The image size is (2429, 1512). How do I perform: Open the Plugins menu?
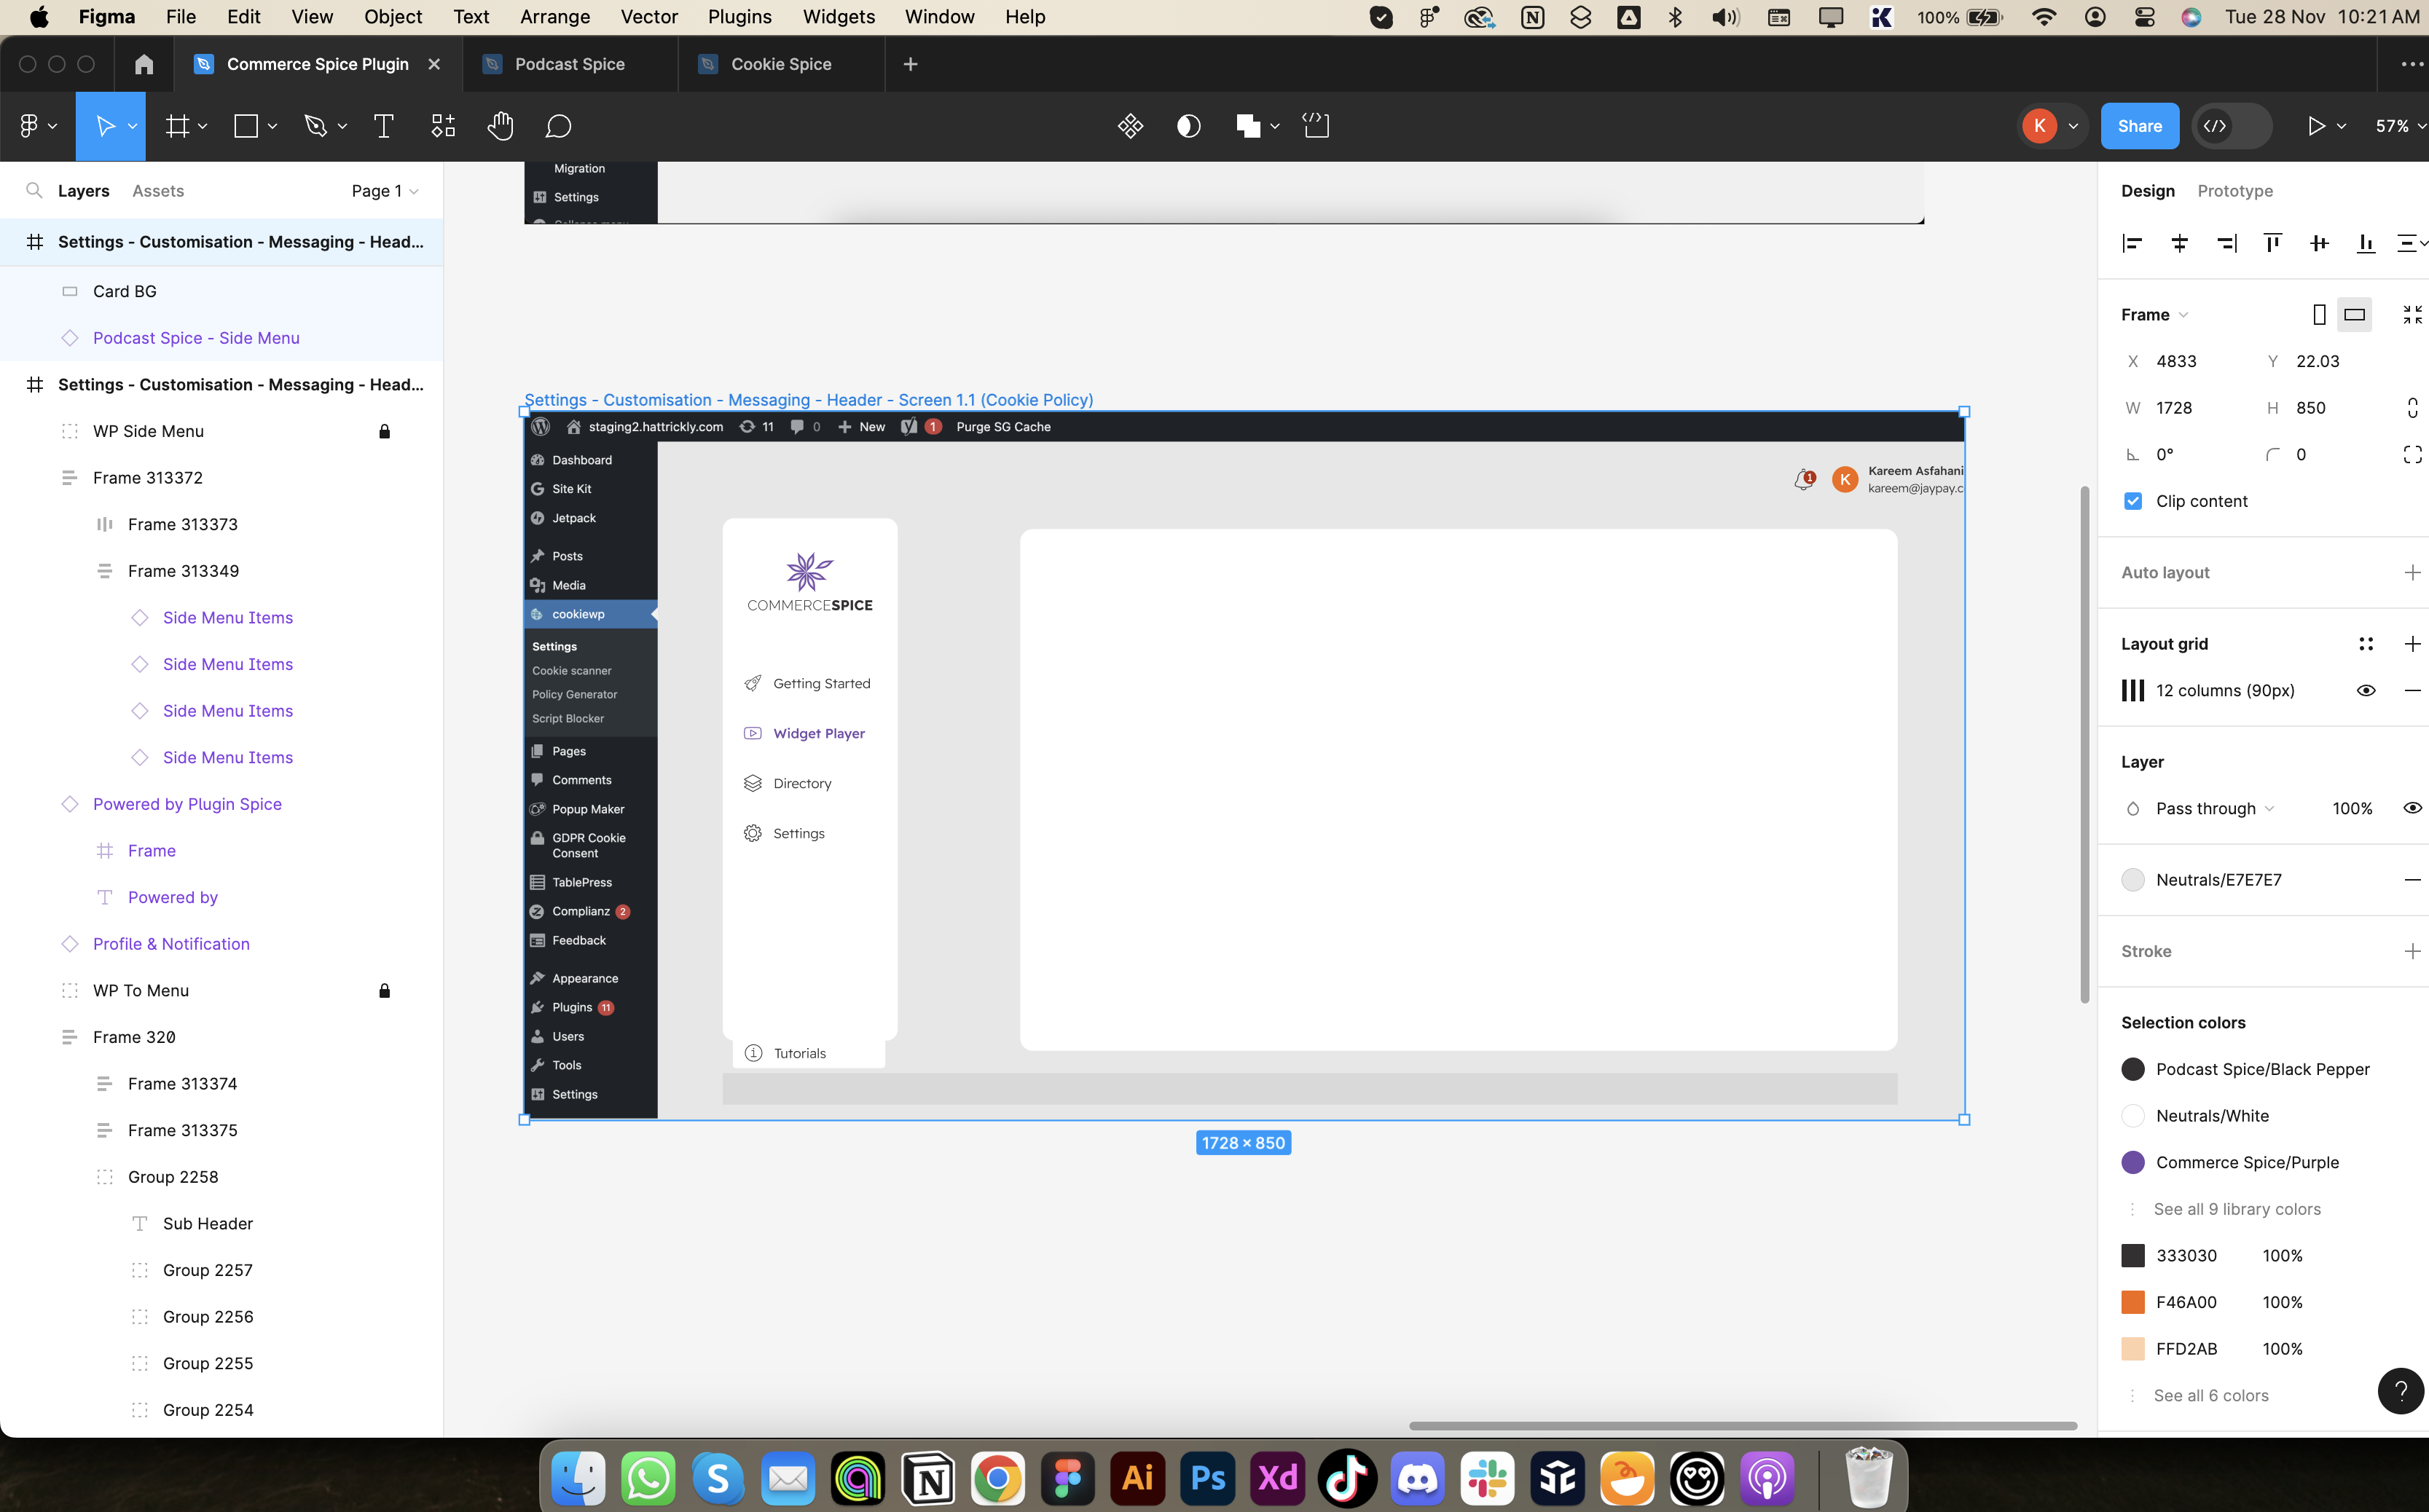(739, 17)
